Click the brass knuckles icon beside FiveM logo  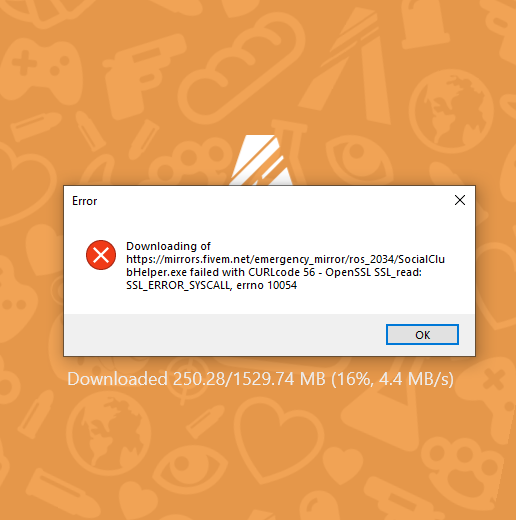pos(190,162)
